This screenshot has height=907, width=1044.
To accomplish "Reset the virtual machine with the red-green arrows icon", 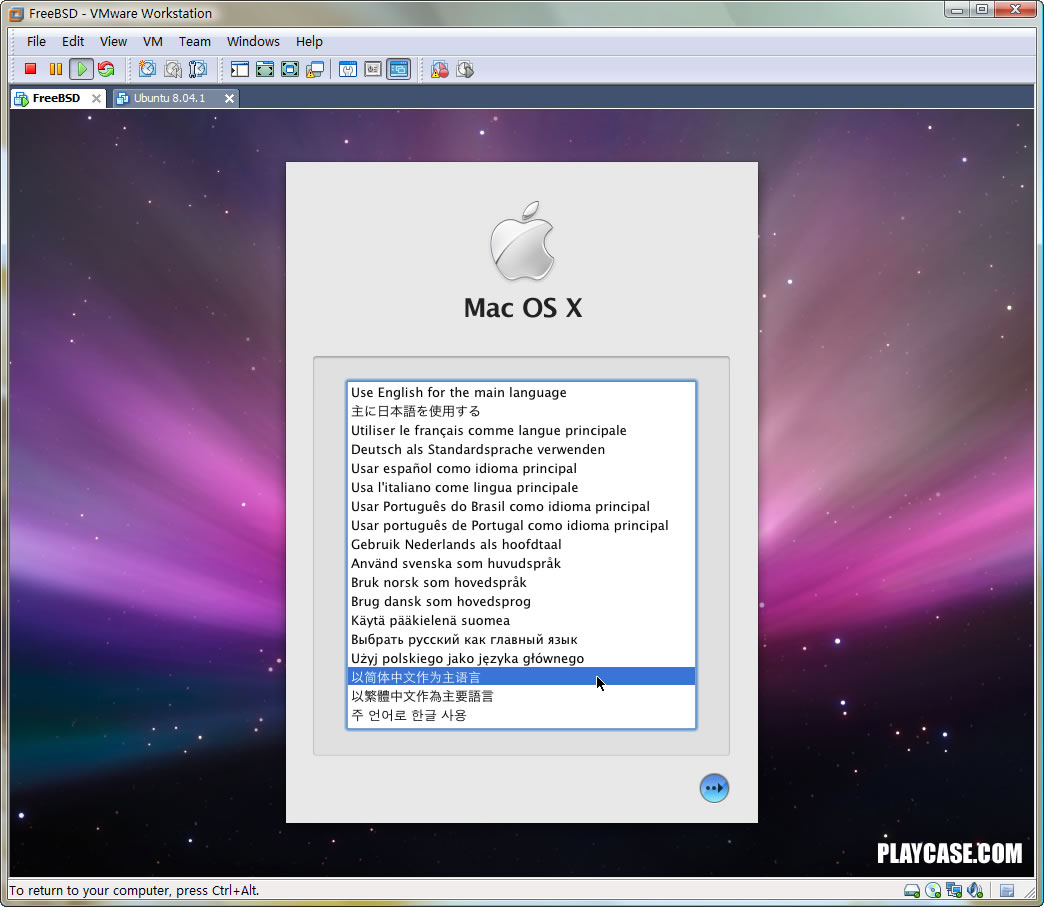I will pyautogui.click(x=106, y=69).
